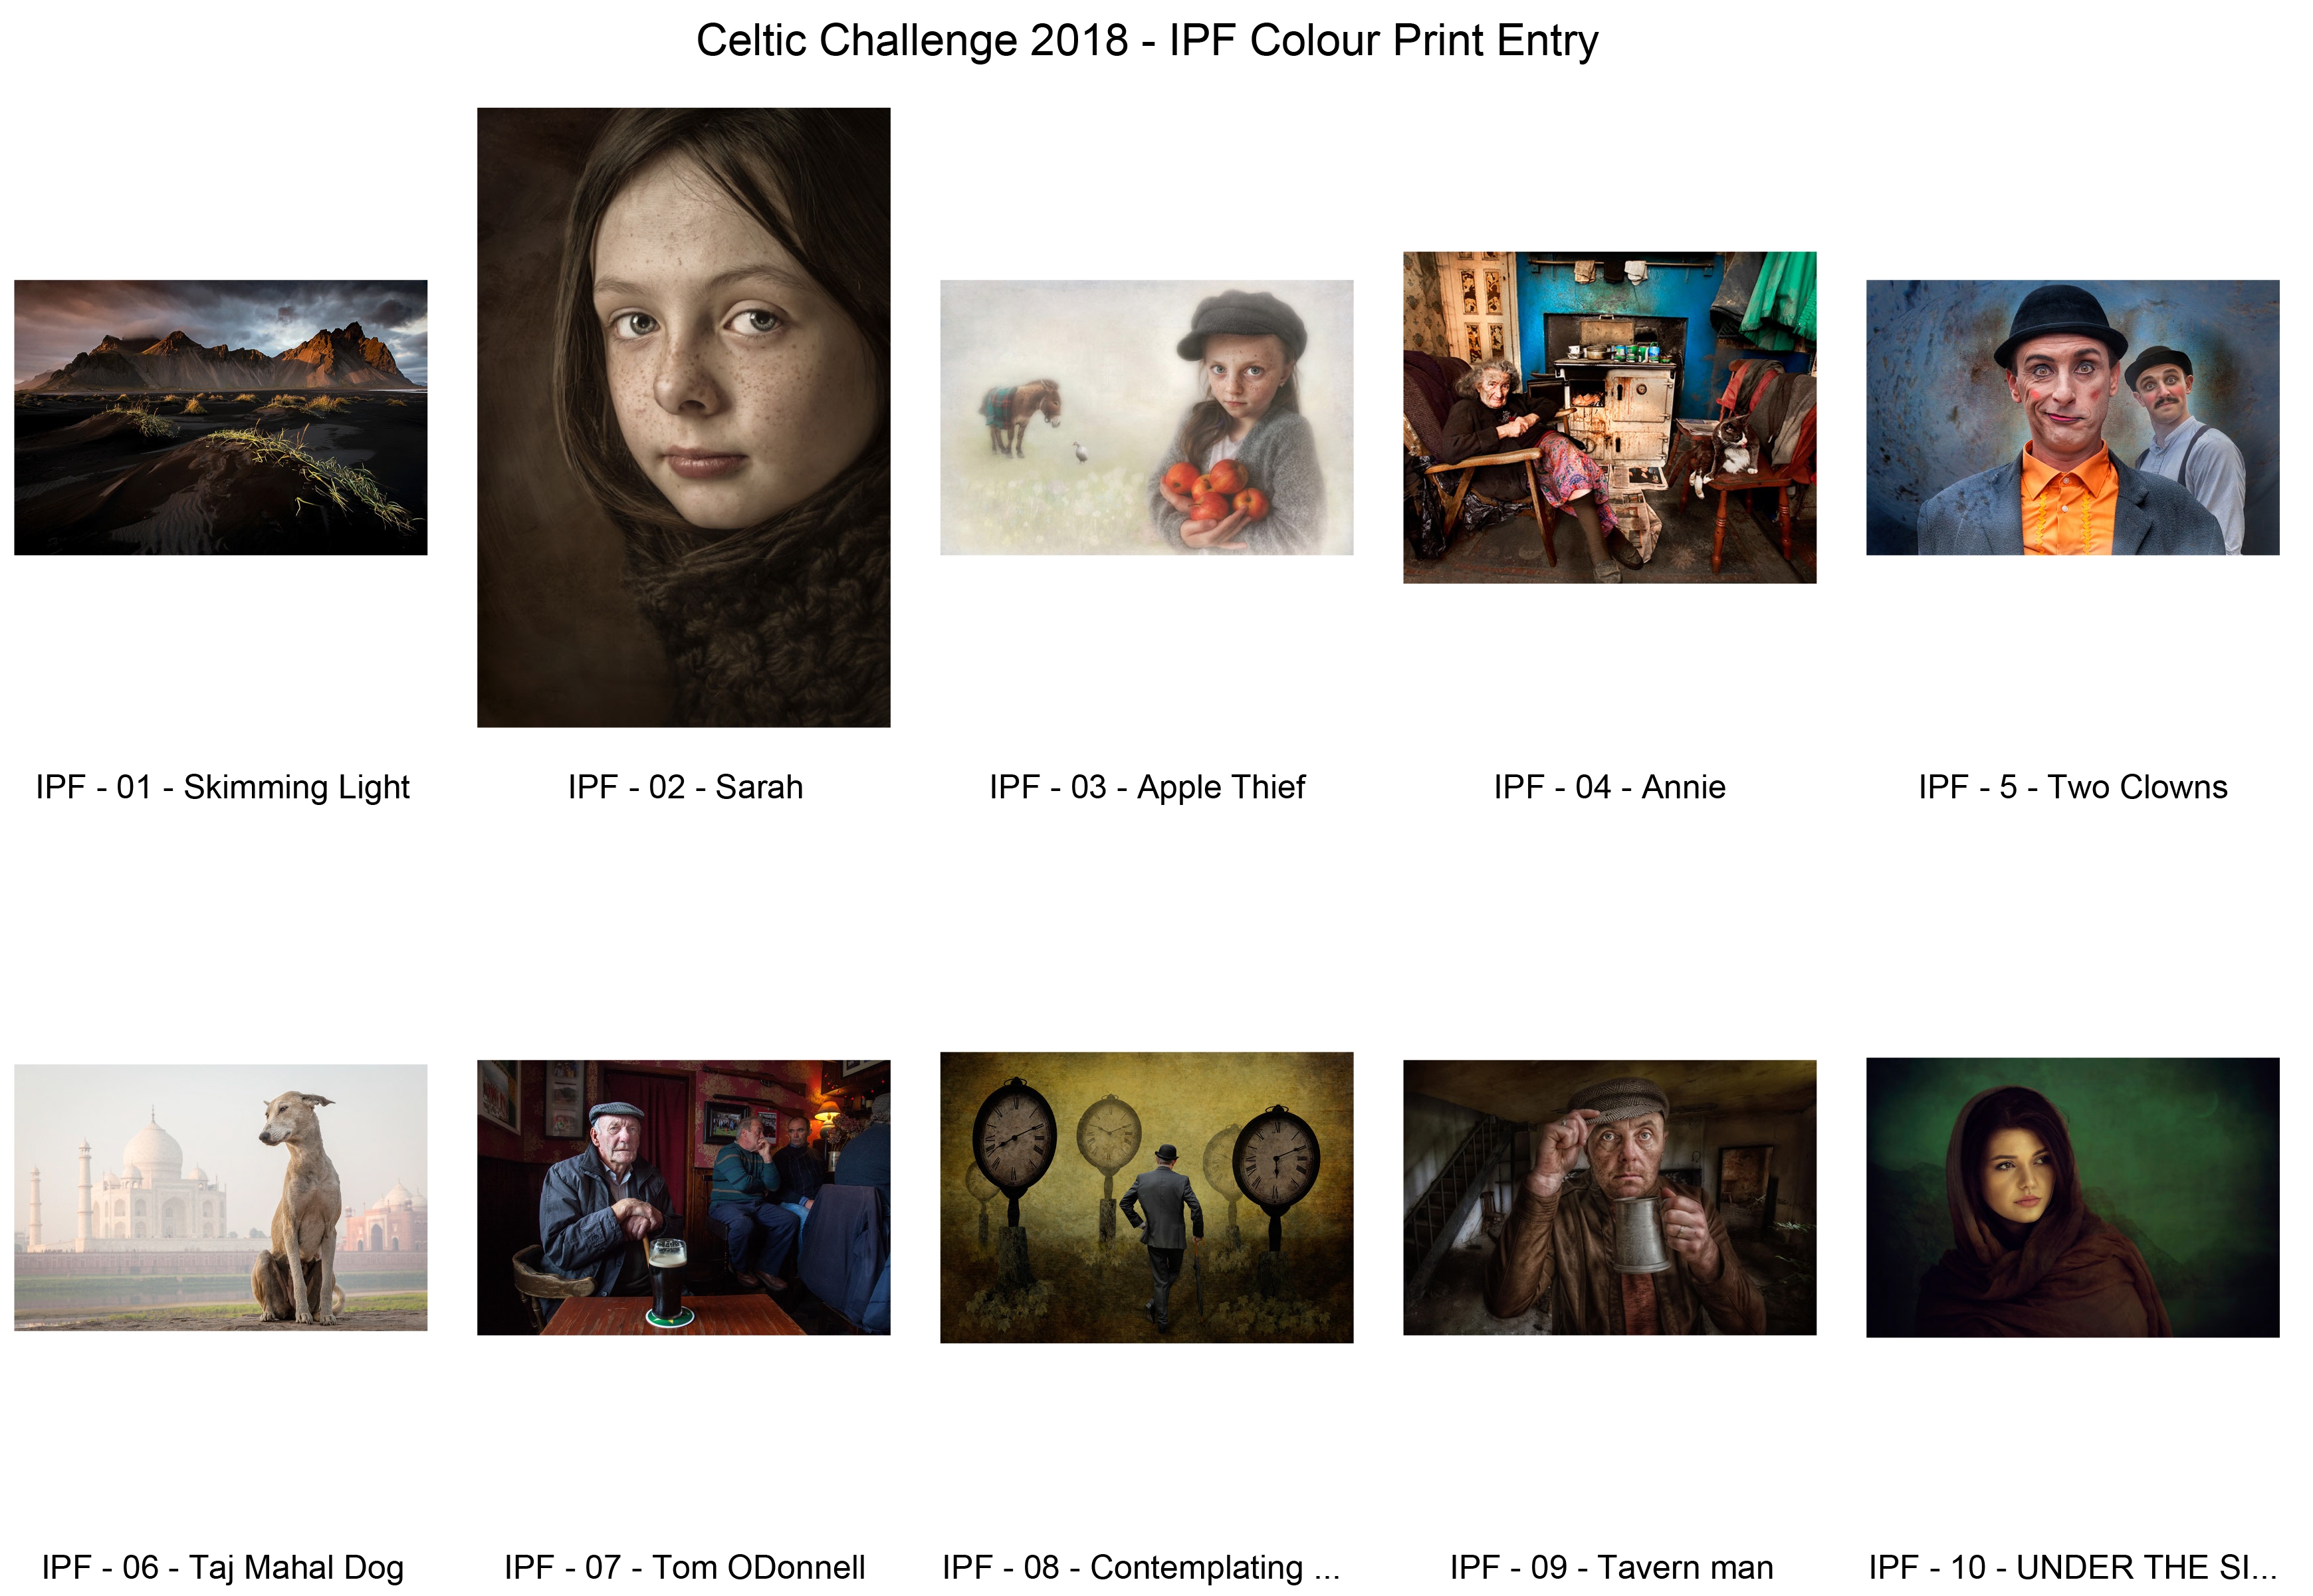Click the truncated 'IPF - 08 - Contemplating' caption
The height and width of the screenshot is (1596, 2313).
pyautogui.click(x=1141, y=1568)
